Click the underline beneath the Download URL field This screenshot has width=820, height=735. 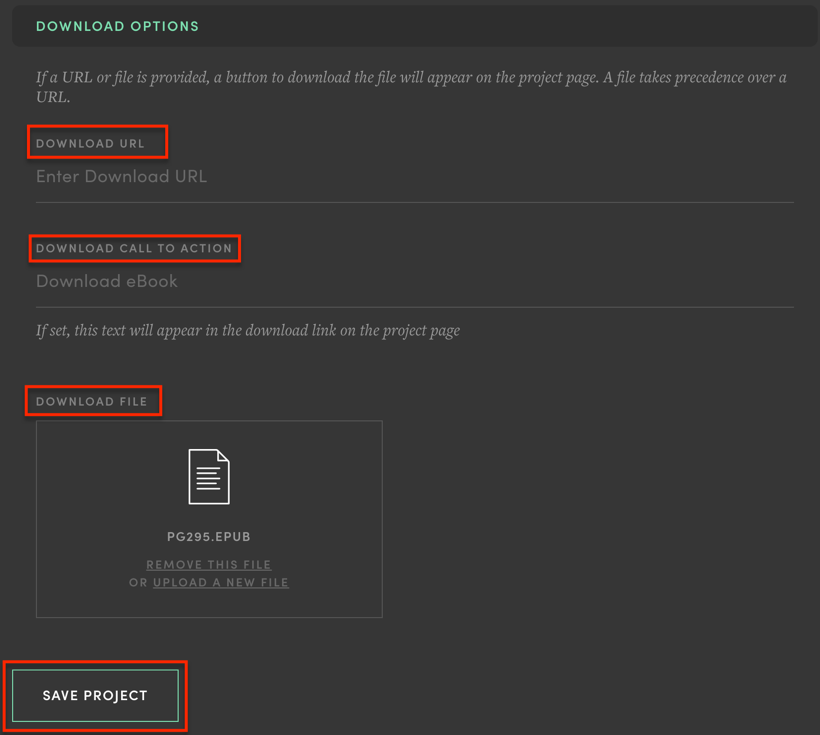coord(414,202)
